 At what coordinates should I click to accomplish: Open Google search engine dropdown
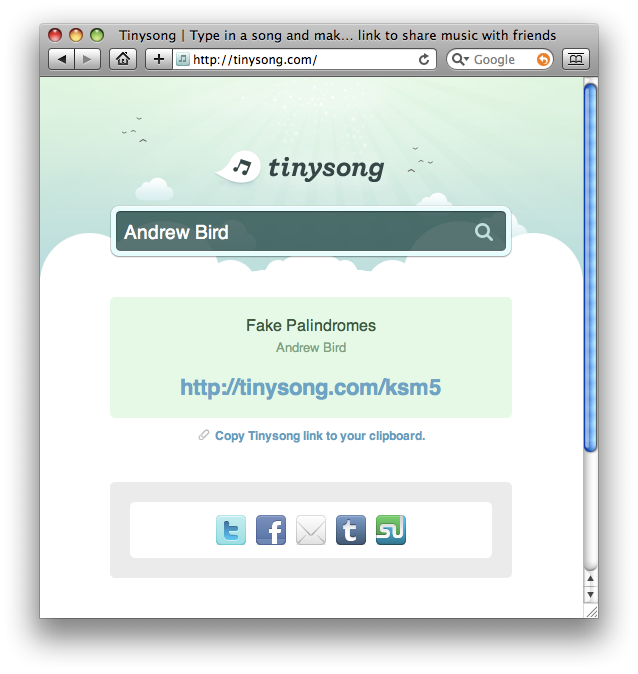click(460, 59)
